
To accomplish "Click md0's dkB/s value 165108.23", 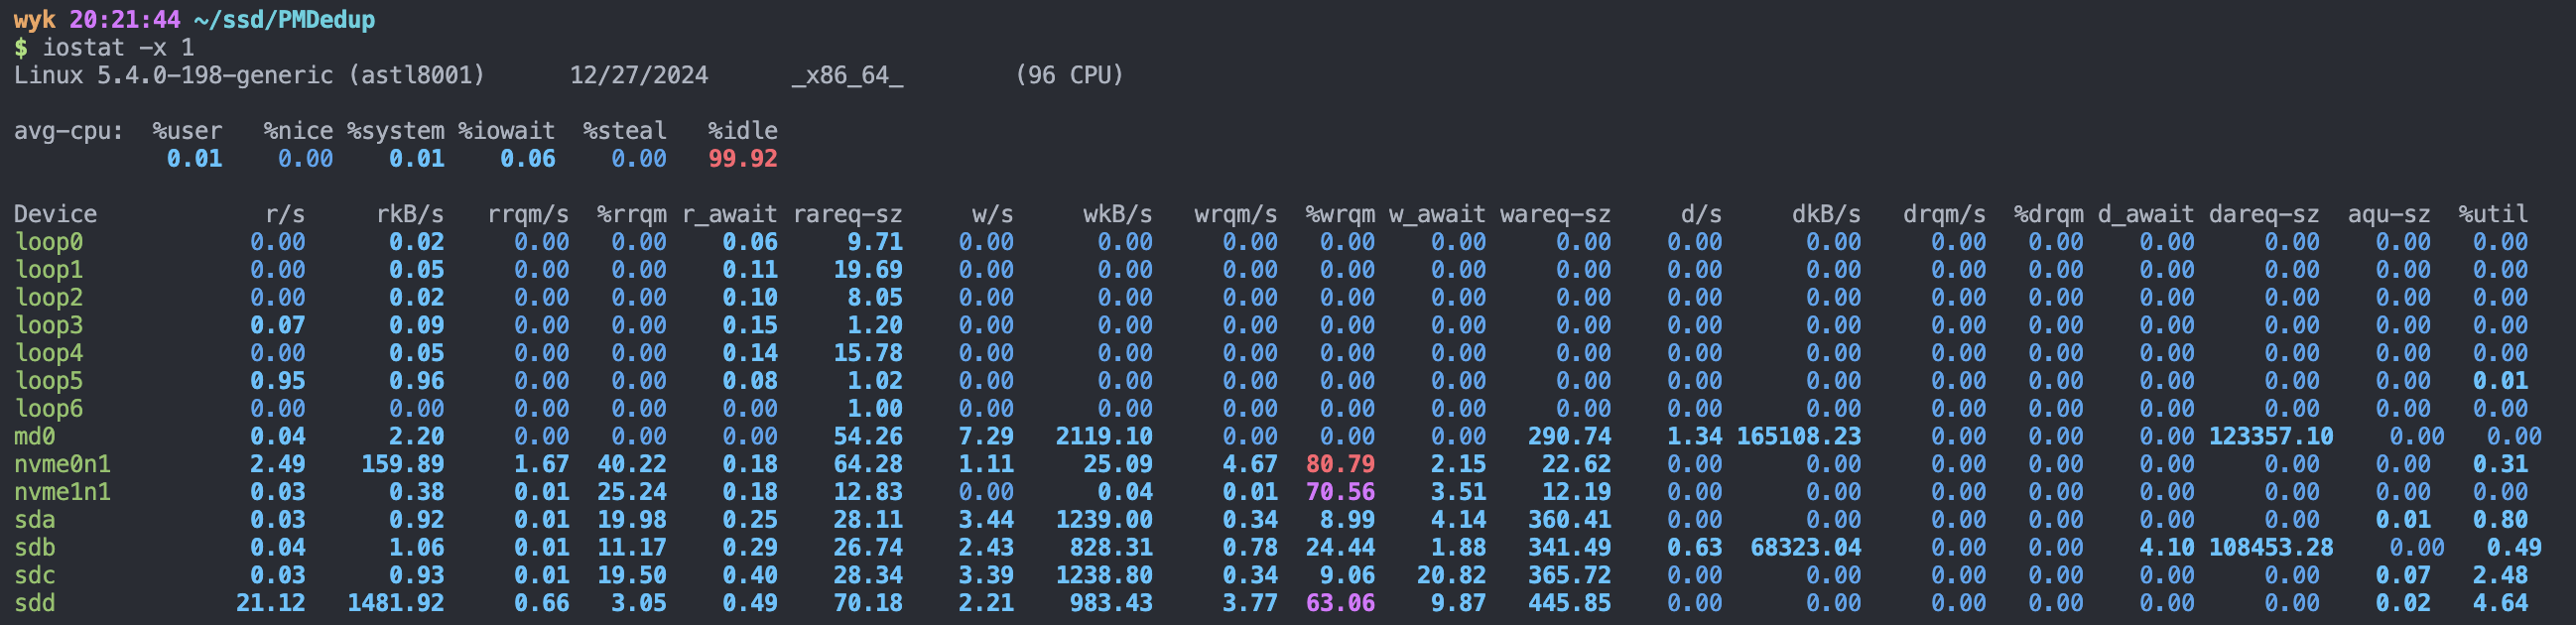I will pyautogui.click(x=1799, y=437).
